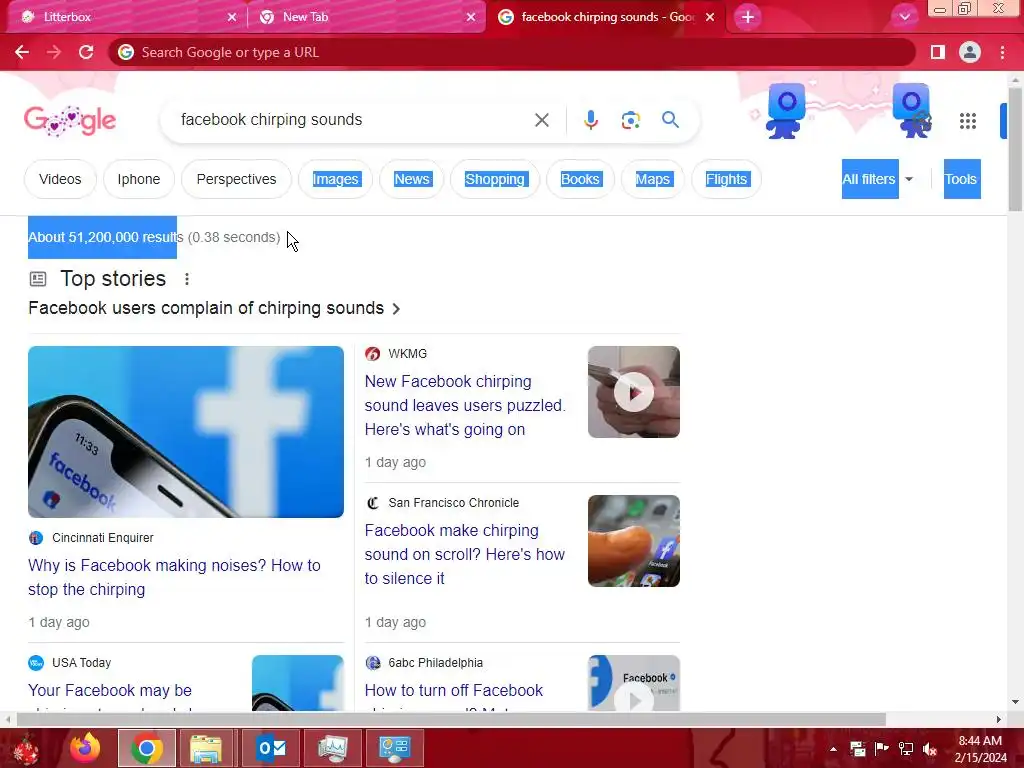1024x768 pixels.
Task: Open the Chrome three-dot menu
Action: (1002, 52)
